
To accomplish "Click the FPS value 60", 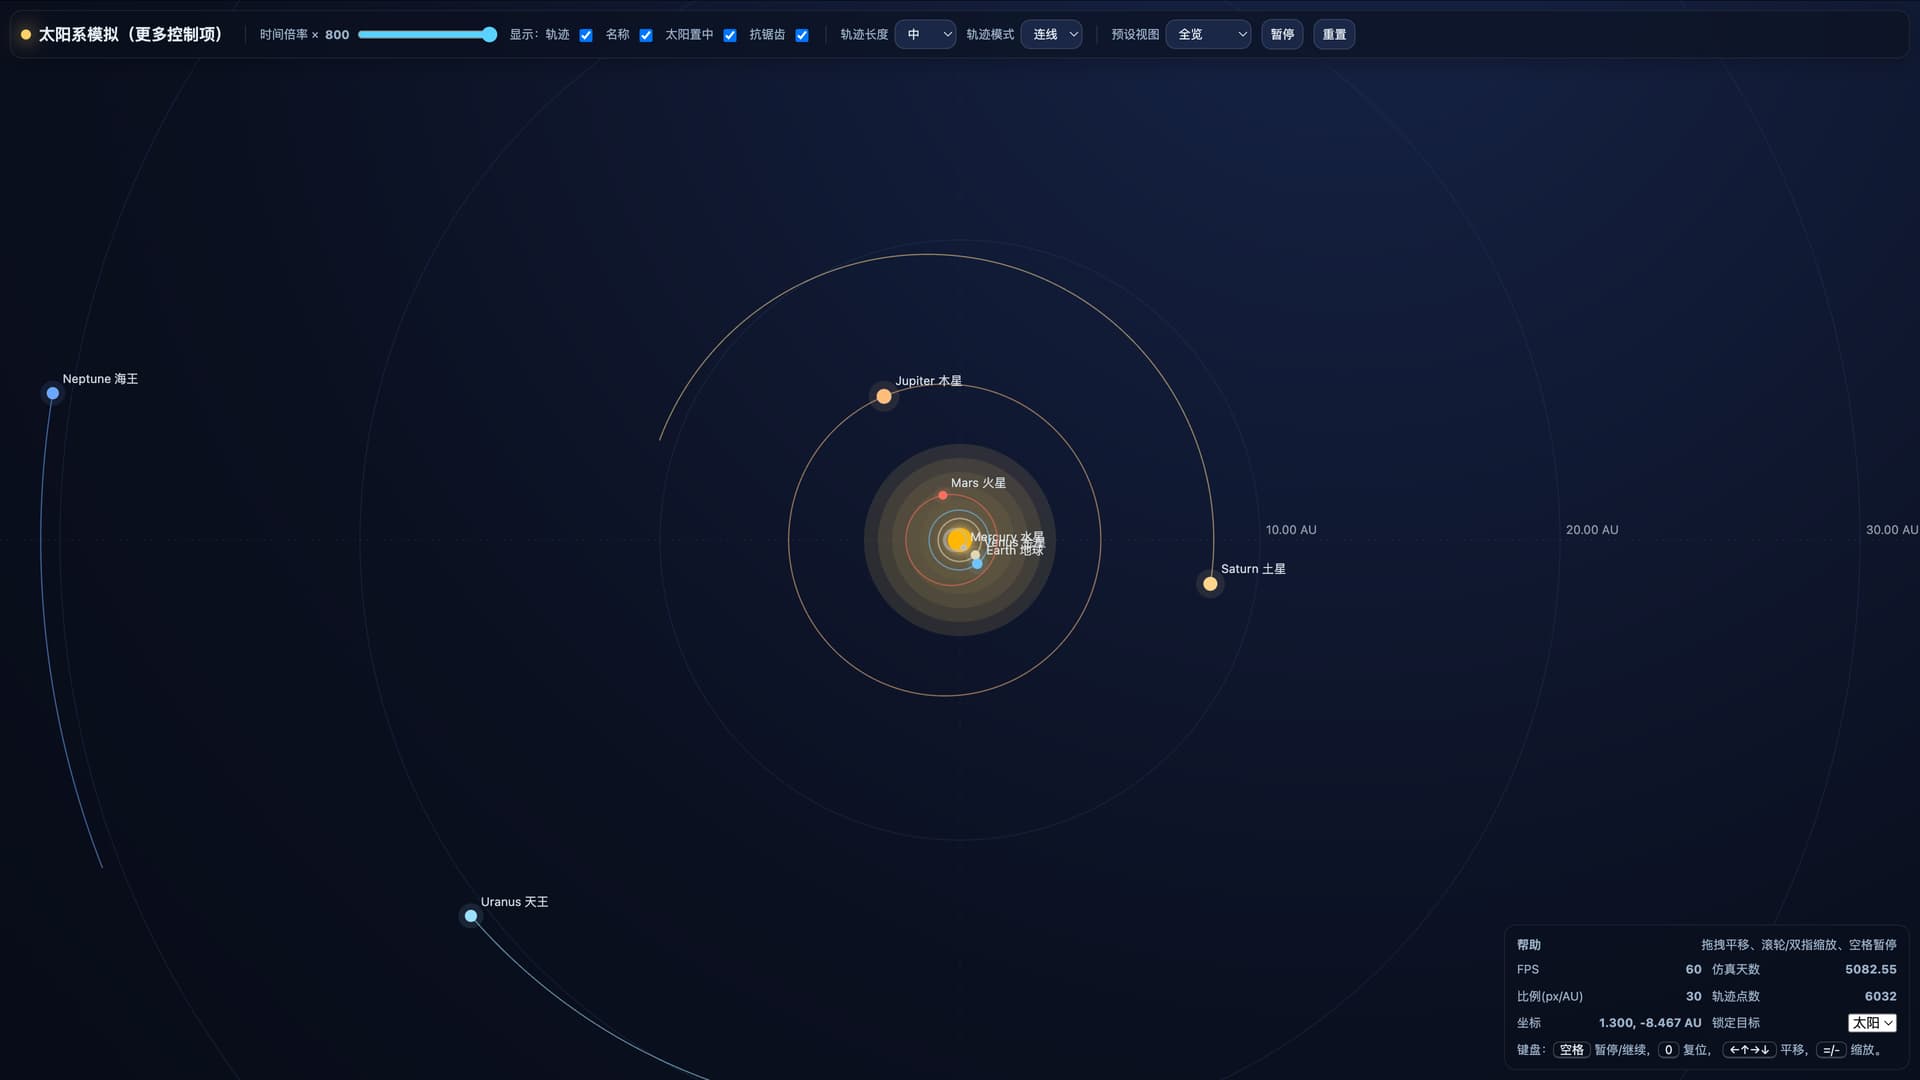I will [1693, 970].
